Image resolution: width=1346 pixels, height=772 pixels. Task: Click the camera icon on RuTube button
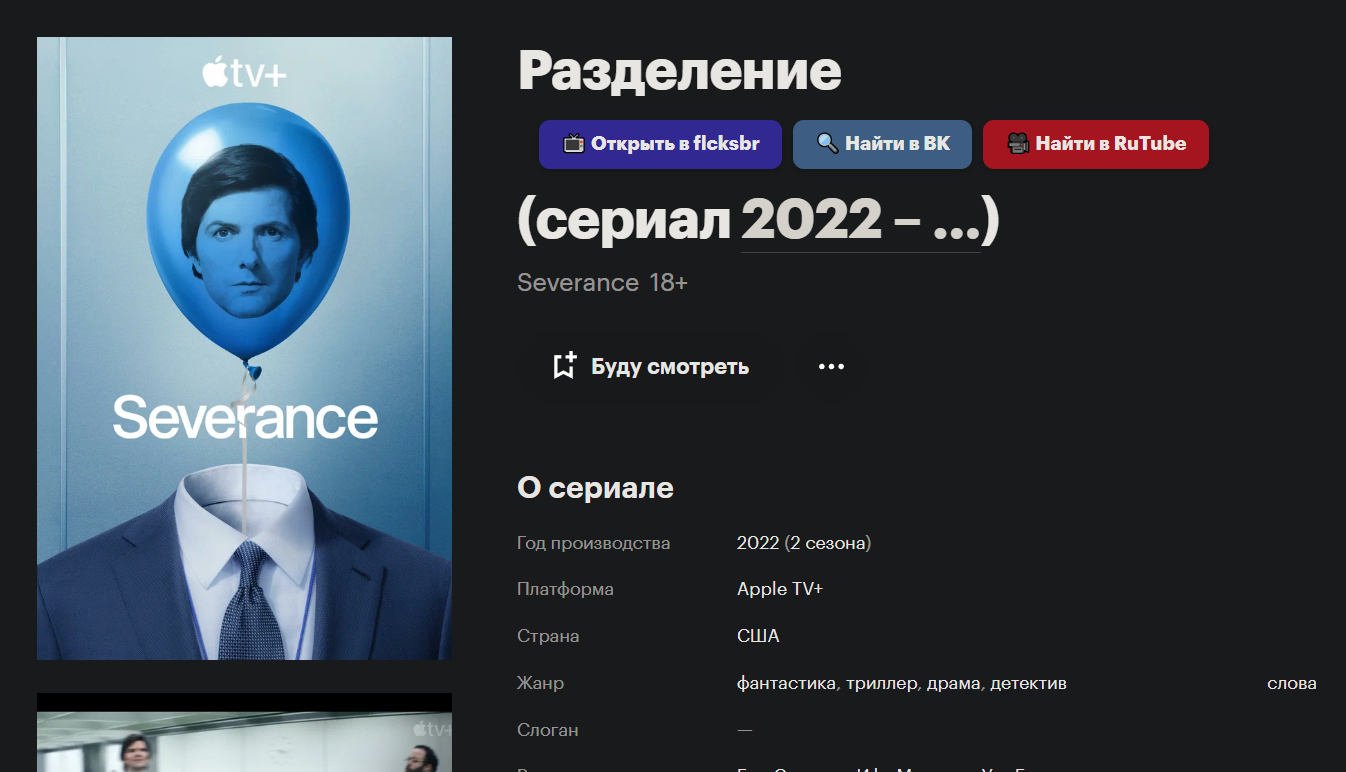(x=1018, y=144)
